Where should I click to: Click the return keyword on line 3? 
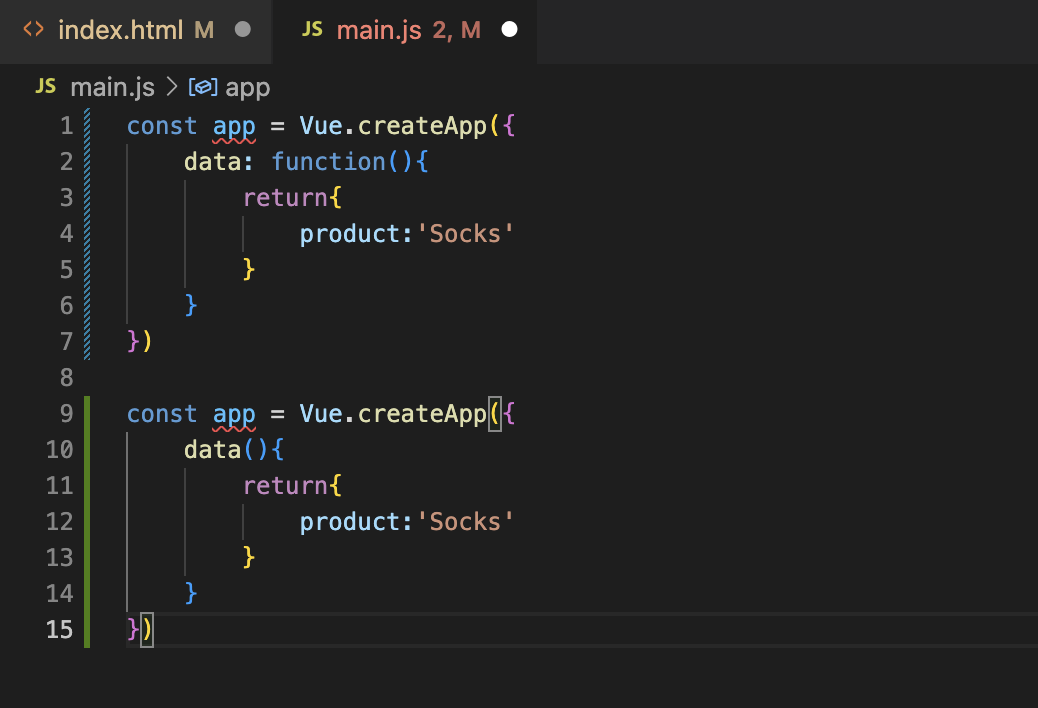(285, 197)
